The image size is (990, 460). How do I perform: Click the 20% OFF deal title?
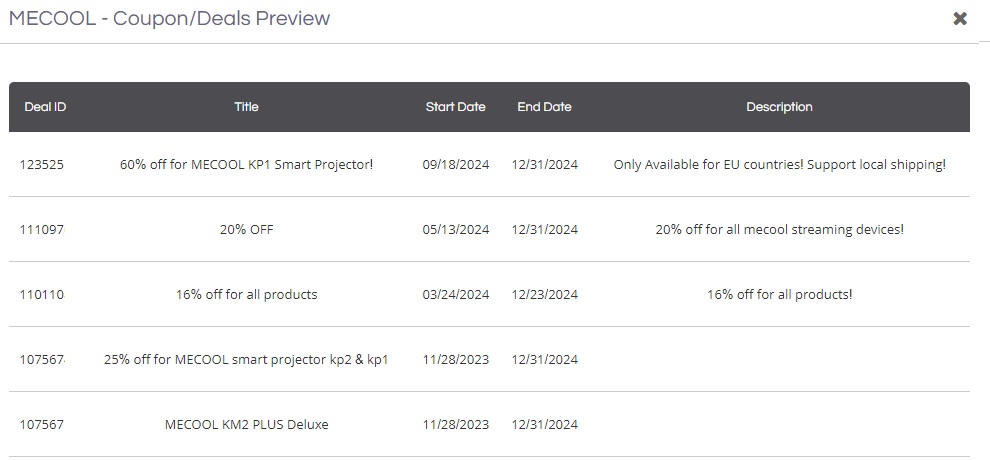click(x=246, y=230)
